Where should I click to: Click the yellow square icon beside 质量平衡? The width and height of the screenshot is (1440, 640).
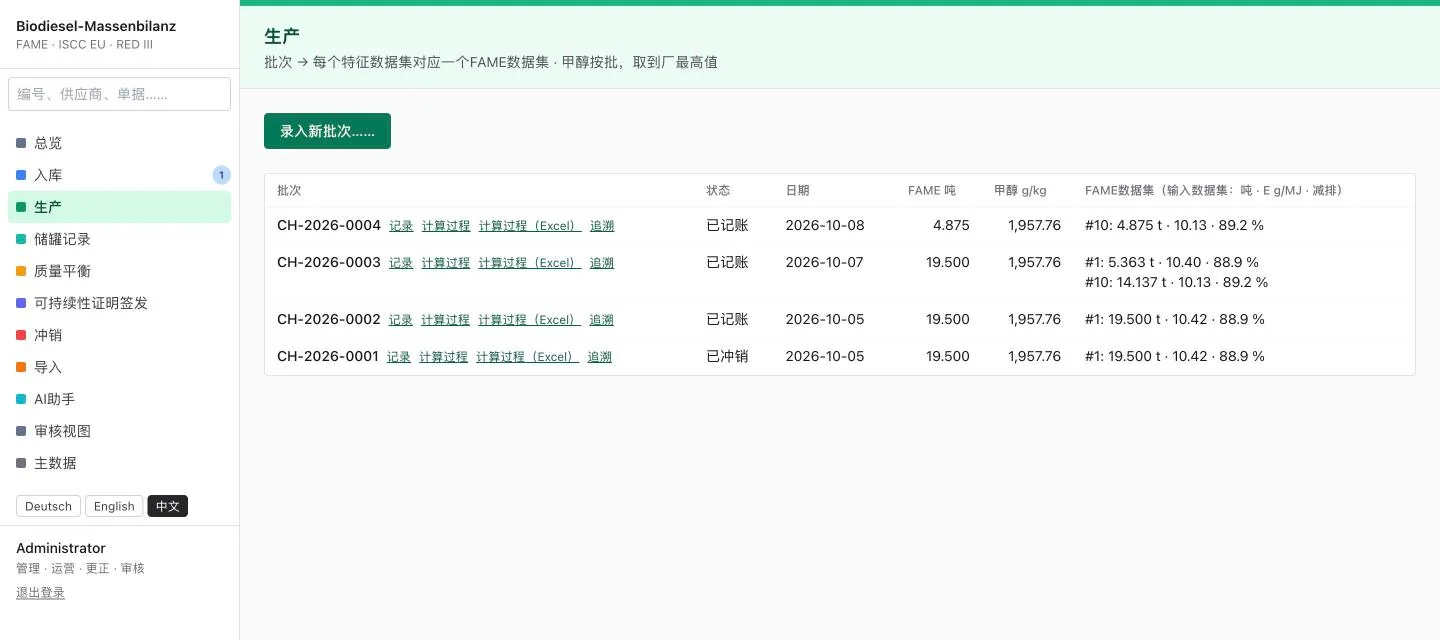[x=21, y=271]
